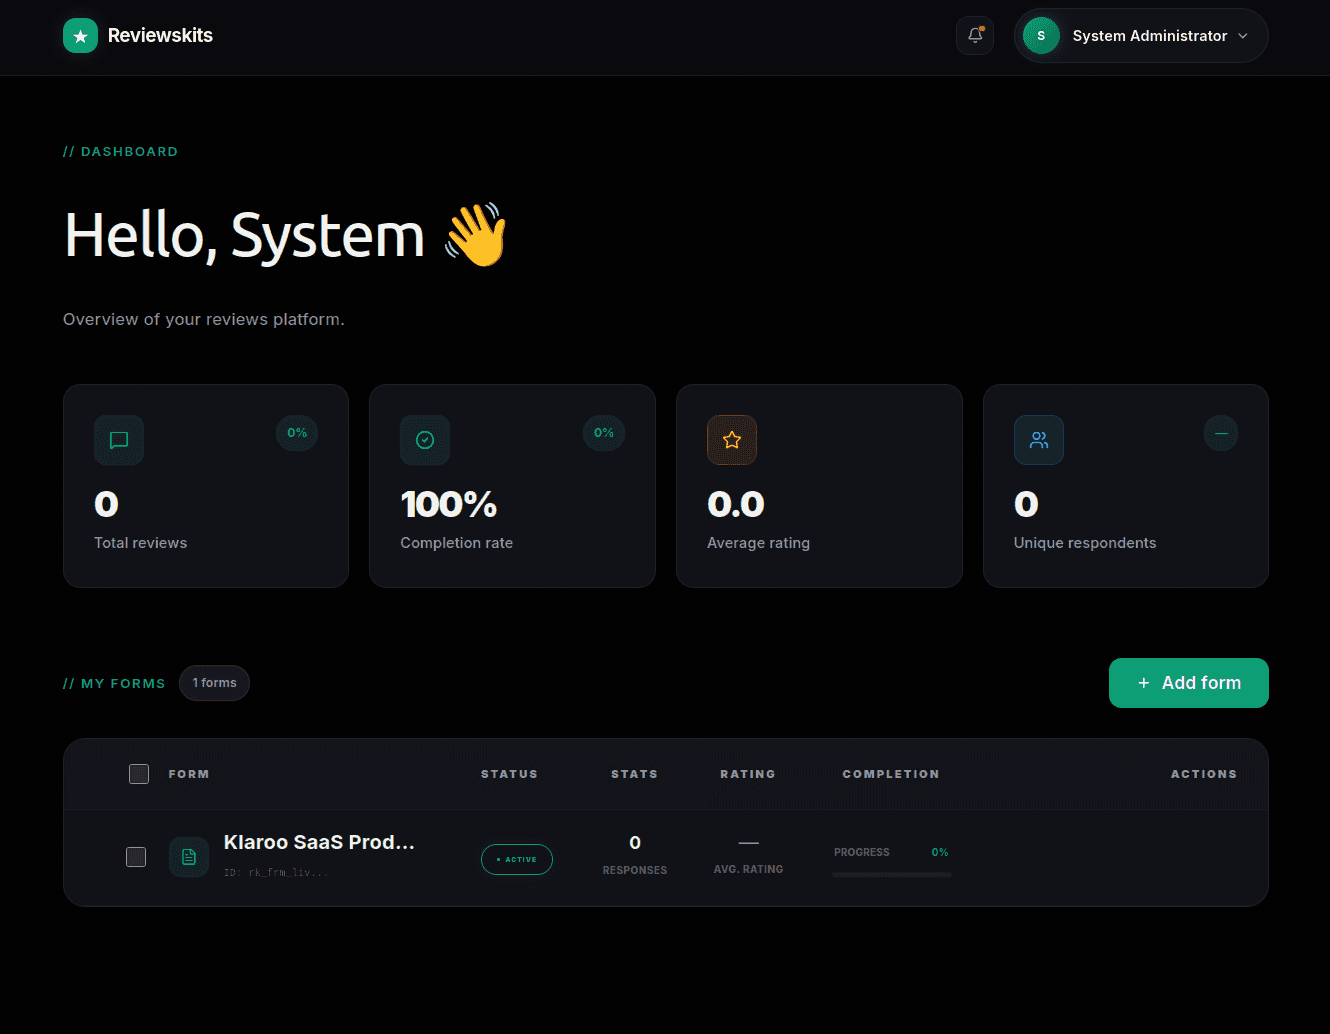Image resolution: width=1330 pixels, height=1034 pixels.
Task: Click the Reviewskits star logo icon
Action: (x=80, y=36)
